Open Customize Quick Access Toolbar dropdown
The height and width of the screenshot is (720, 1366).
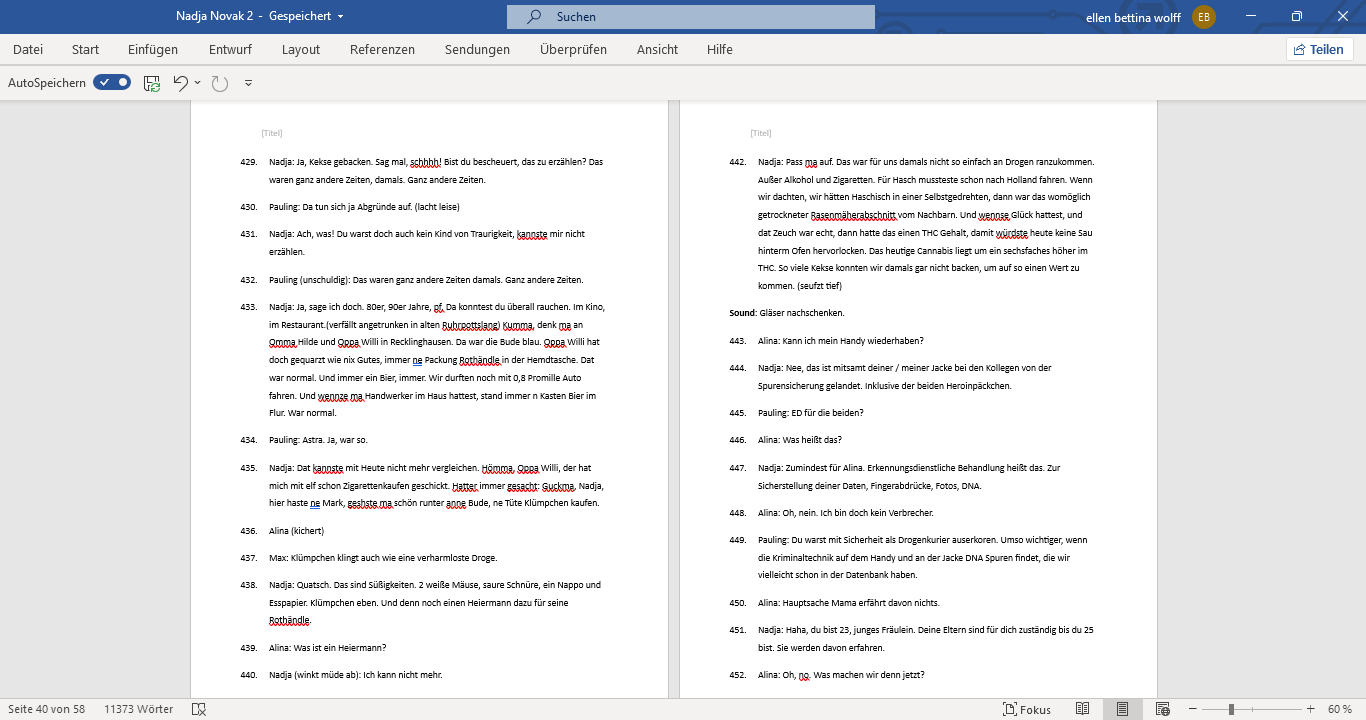pos(248,83)
